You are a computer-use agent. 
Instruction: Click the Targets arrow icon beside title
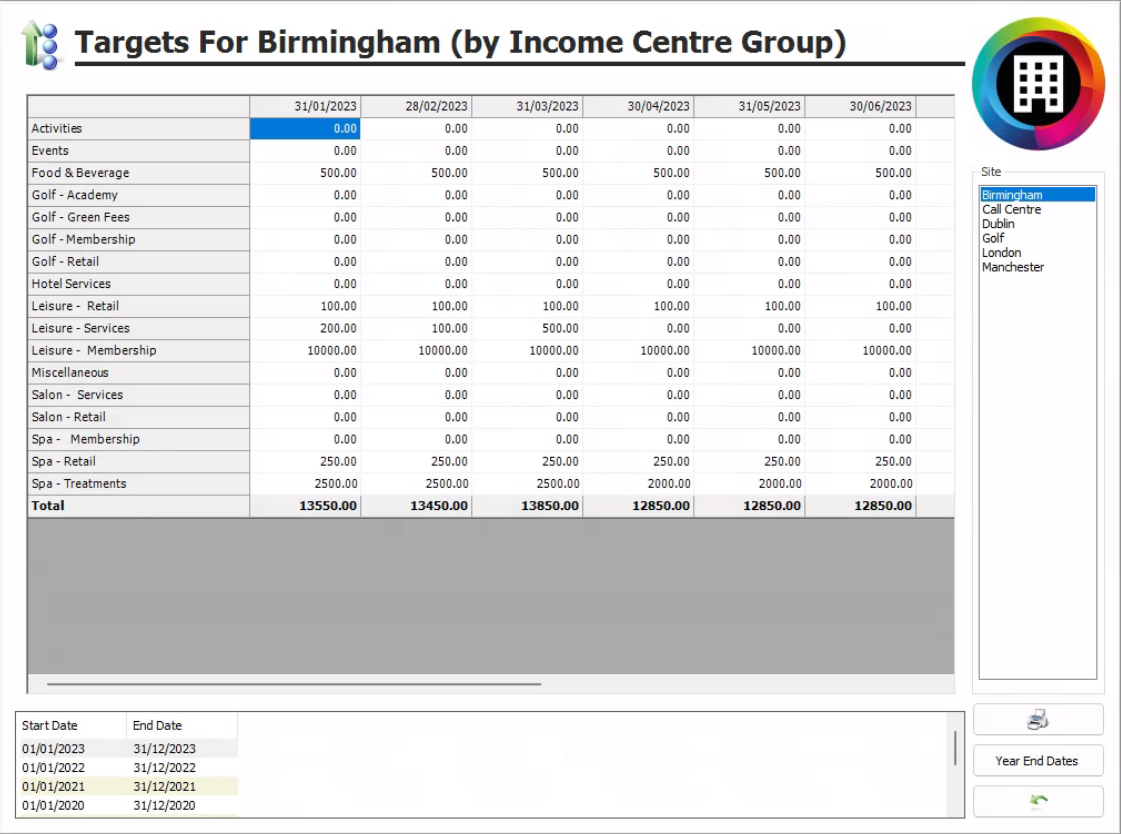point(39,44)
